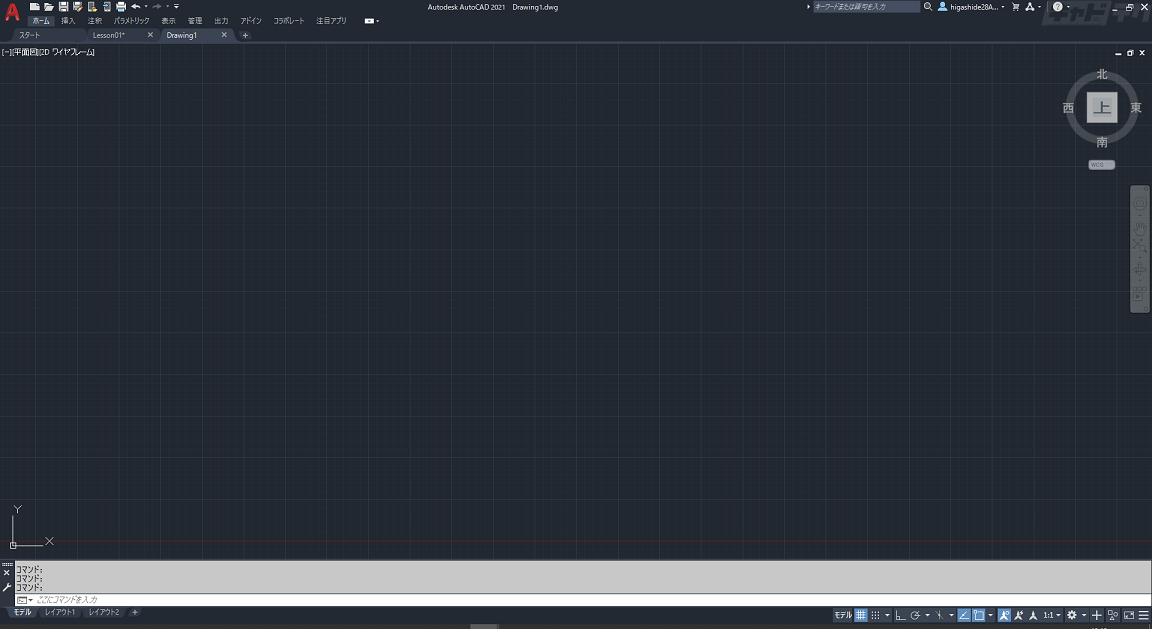Open the 出力 ribbon tab
Image resolution: width=1152 pixels, height=629 pixels.
point(221,21)
